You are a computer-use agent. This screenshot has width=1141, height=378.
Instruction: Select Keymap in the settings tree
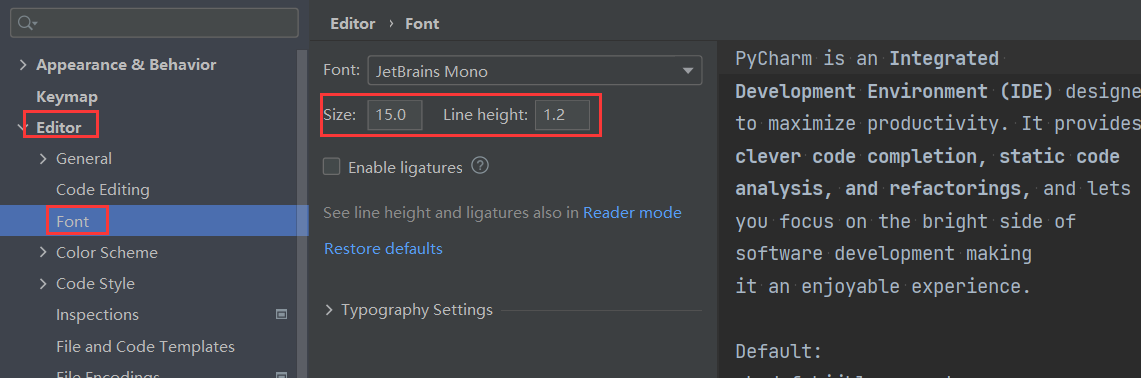coord(67,96)
